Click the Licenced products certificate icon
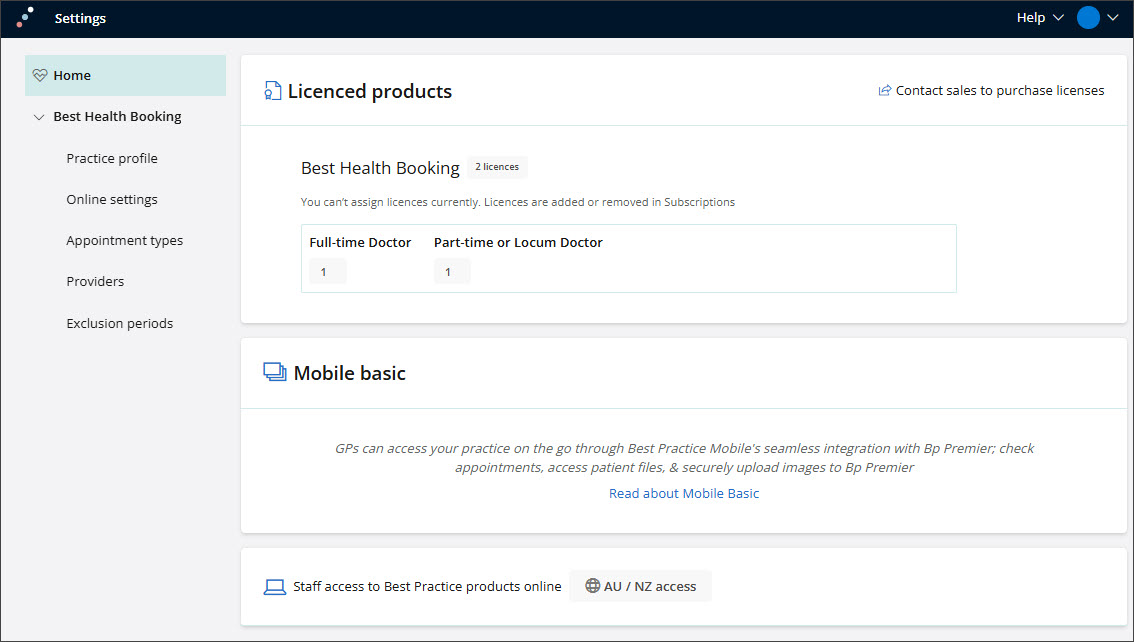 (272, 92)
